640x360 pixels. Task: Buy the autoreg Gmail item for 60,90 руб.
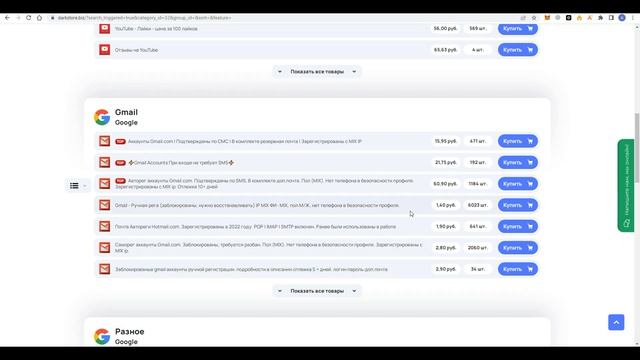click(x=518, y=184)
